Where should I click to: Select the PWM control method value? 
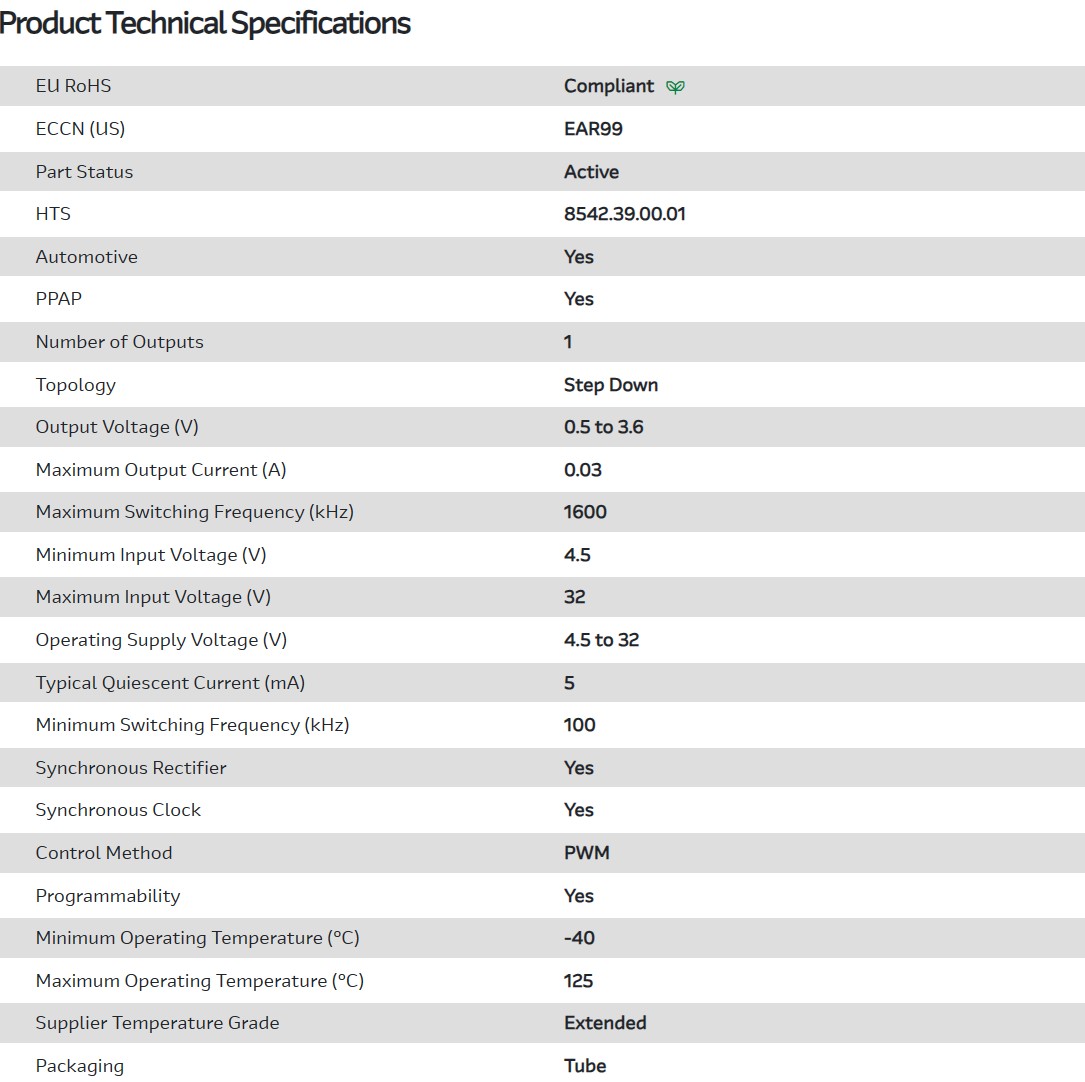(586, 853)
